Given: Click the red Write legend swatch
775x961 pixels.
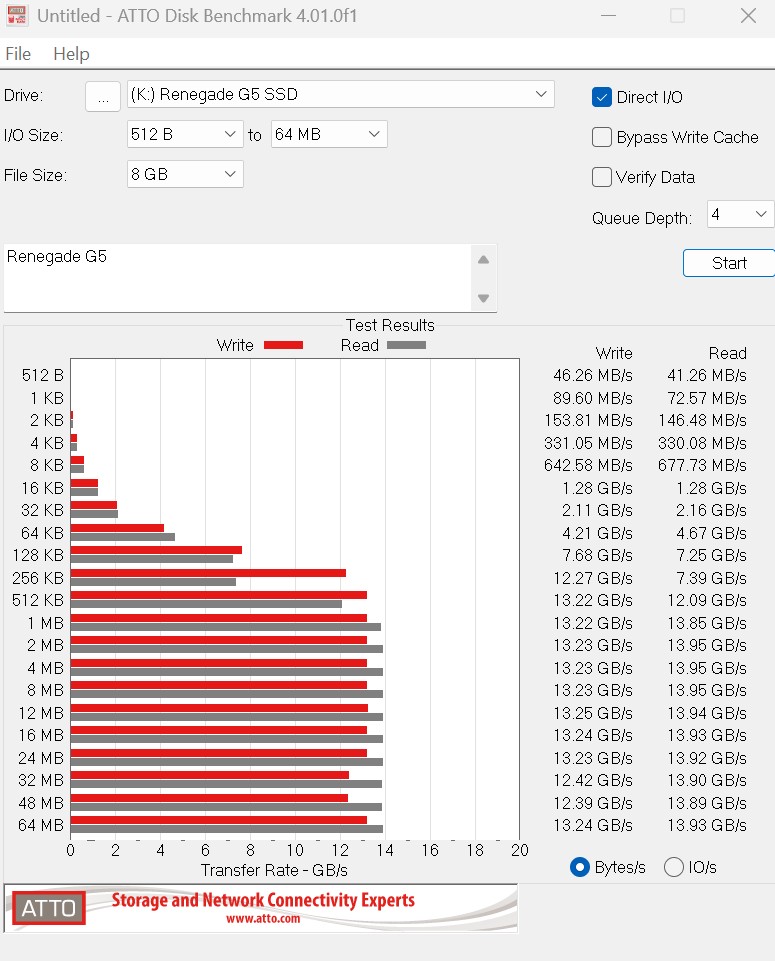Looking at the screenshot, I should pos(283,346).
